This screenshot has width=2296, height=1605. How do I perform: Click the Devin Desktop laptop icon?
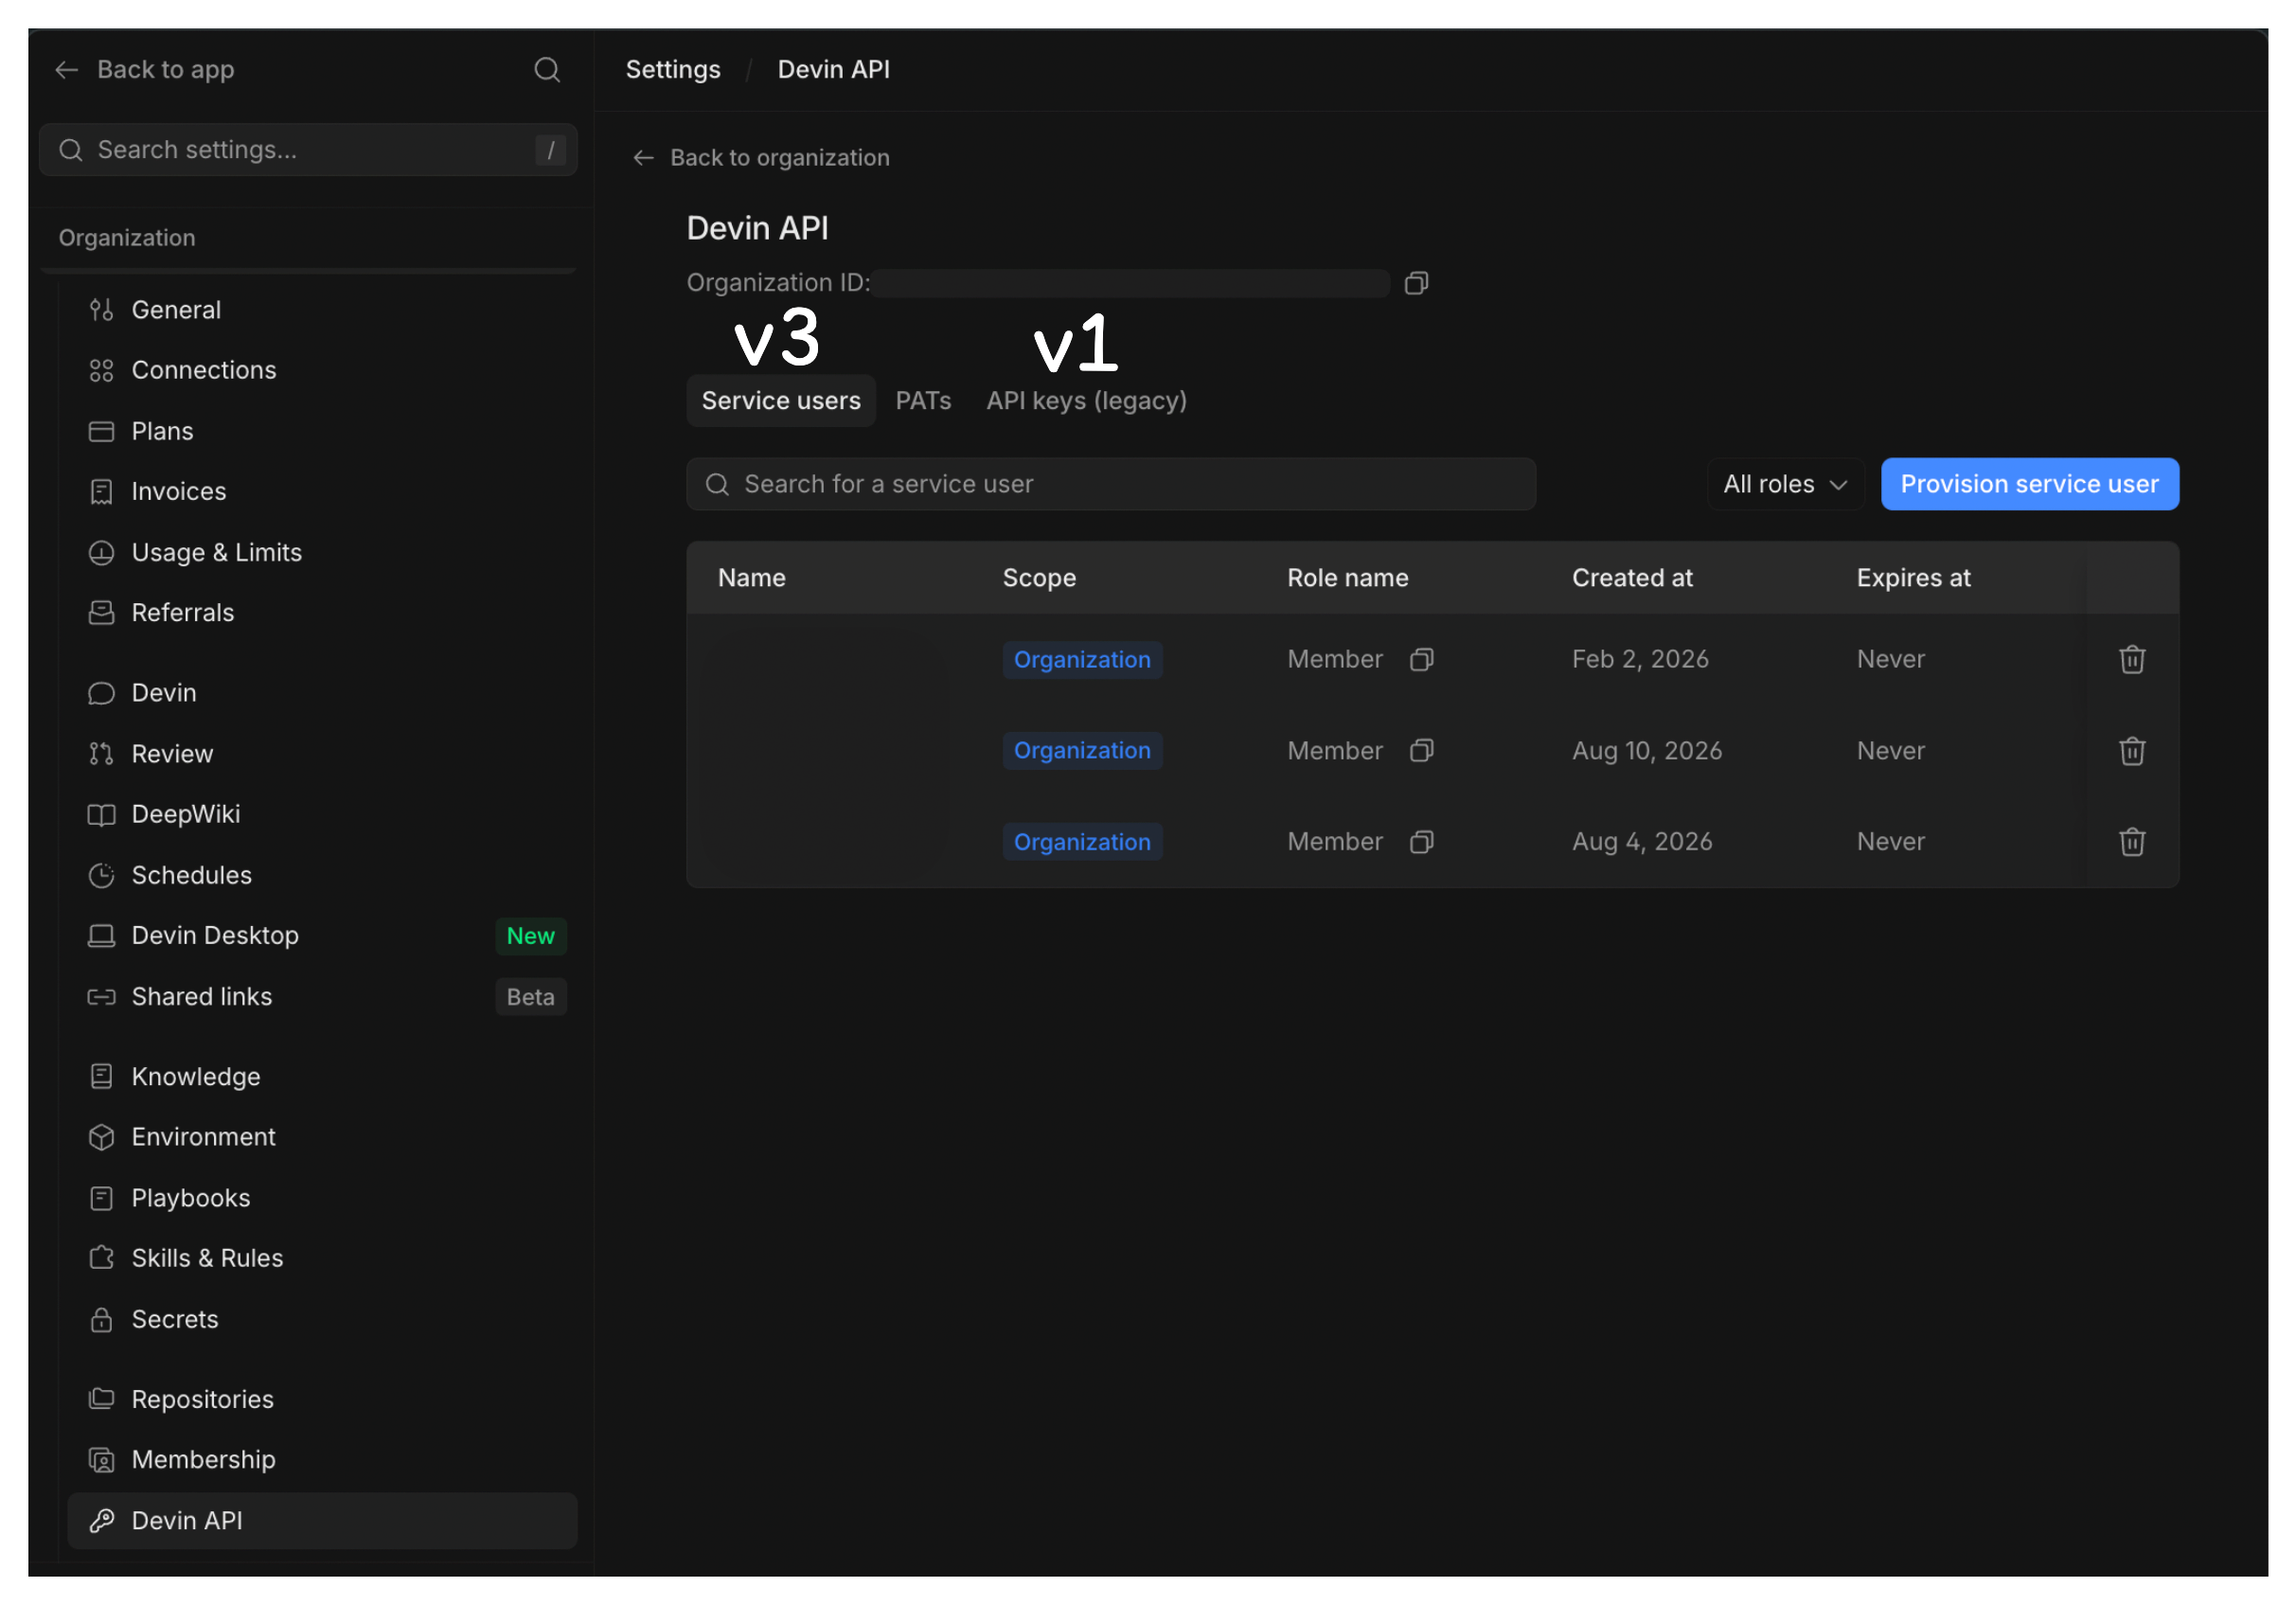pyautogui.click(x=101, y=936)
